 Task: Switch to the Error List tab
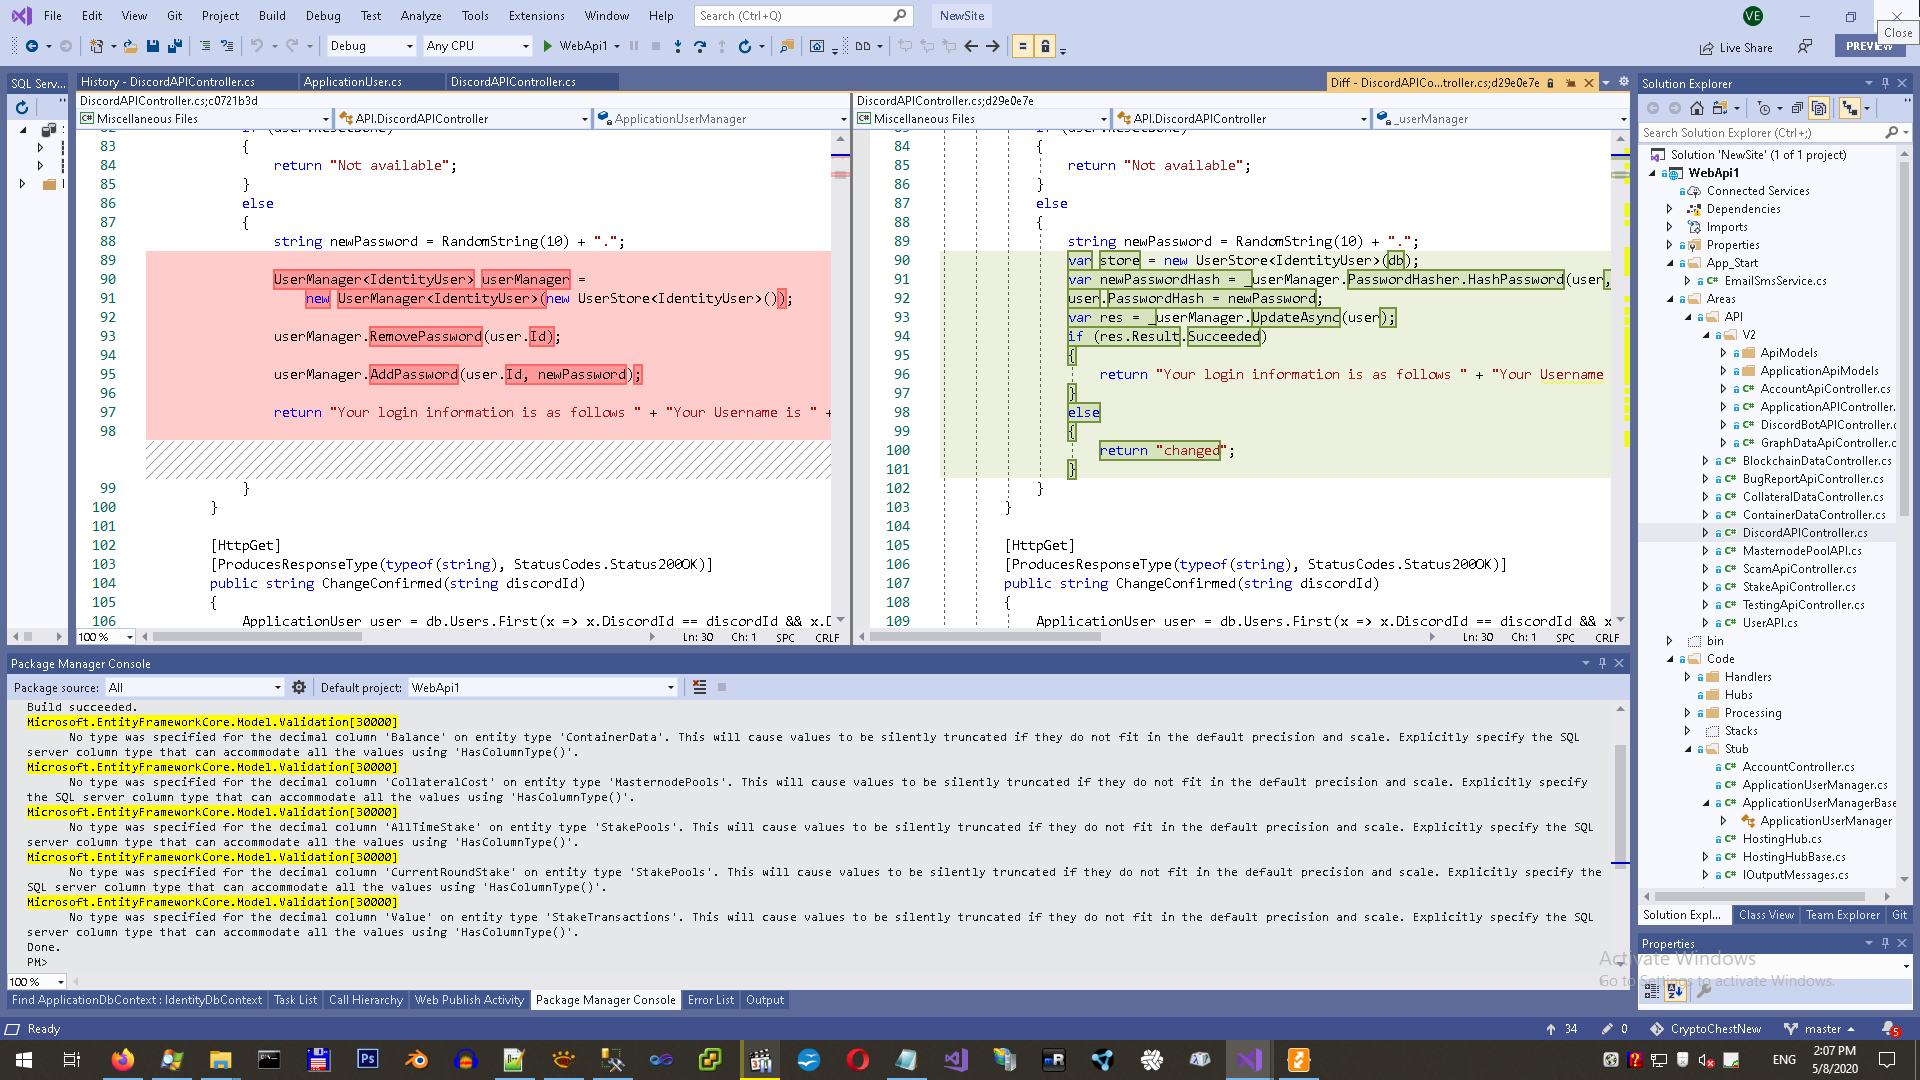[x=710, y=1000]
